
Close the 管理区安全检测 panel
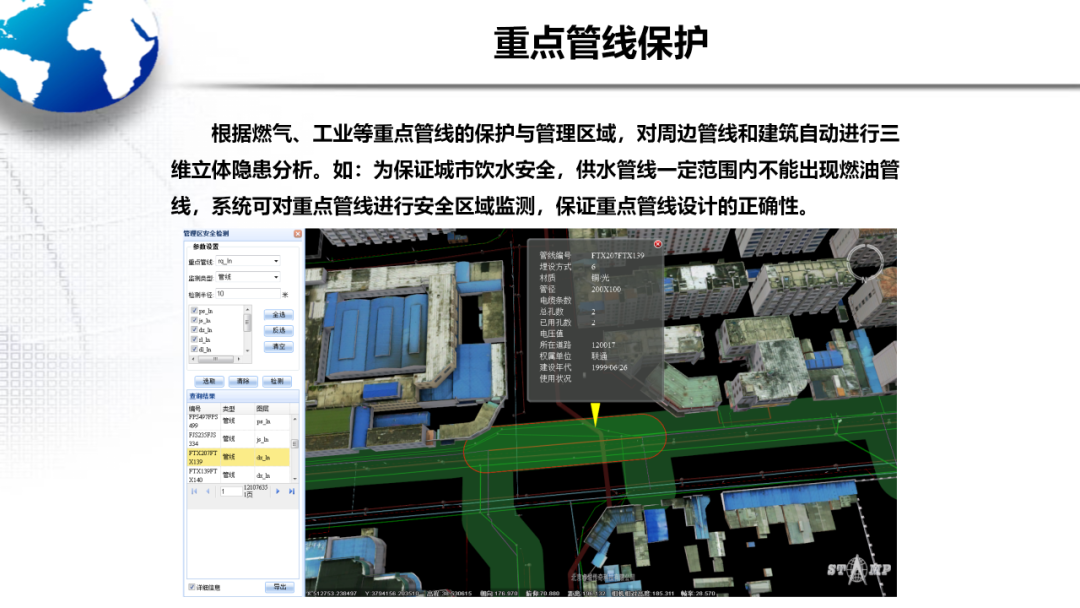(x=298, y=233)
